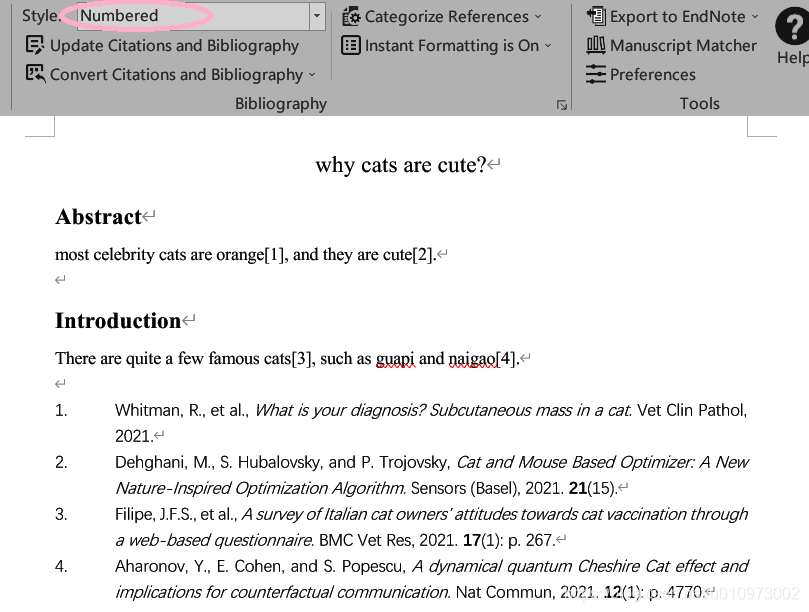The image size is (809, 612).
Task: Click journal name 'Vet Clin Pathol'
Action: point(691,410)
